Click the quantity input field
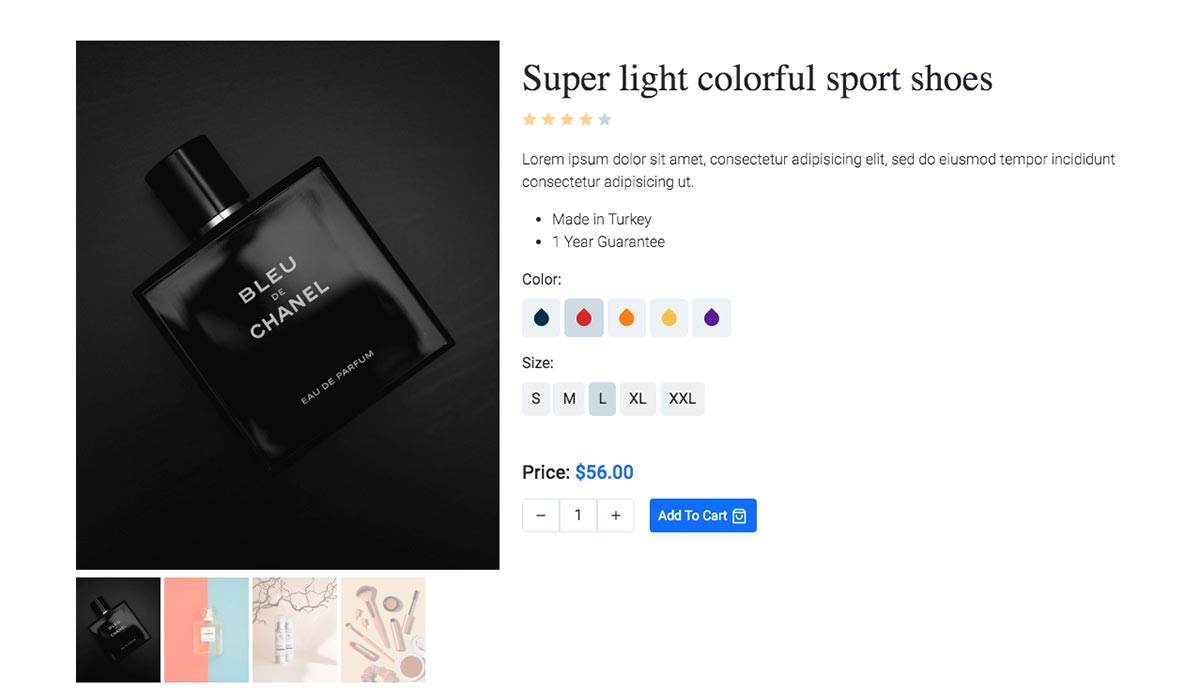Screen dimensions: 1200x700 point(578,516)
